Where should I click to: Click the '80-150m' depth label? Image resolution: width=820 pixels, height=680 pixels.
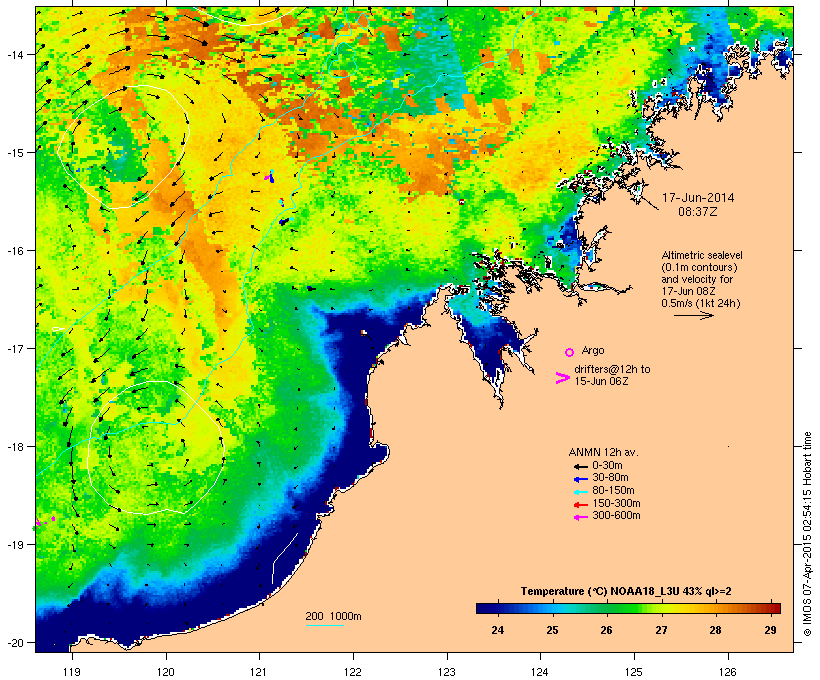point(613,491)
